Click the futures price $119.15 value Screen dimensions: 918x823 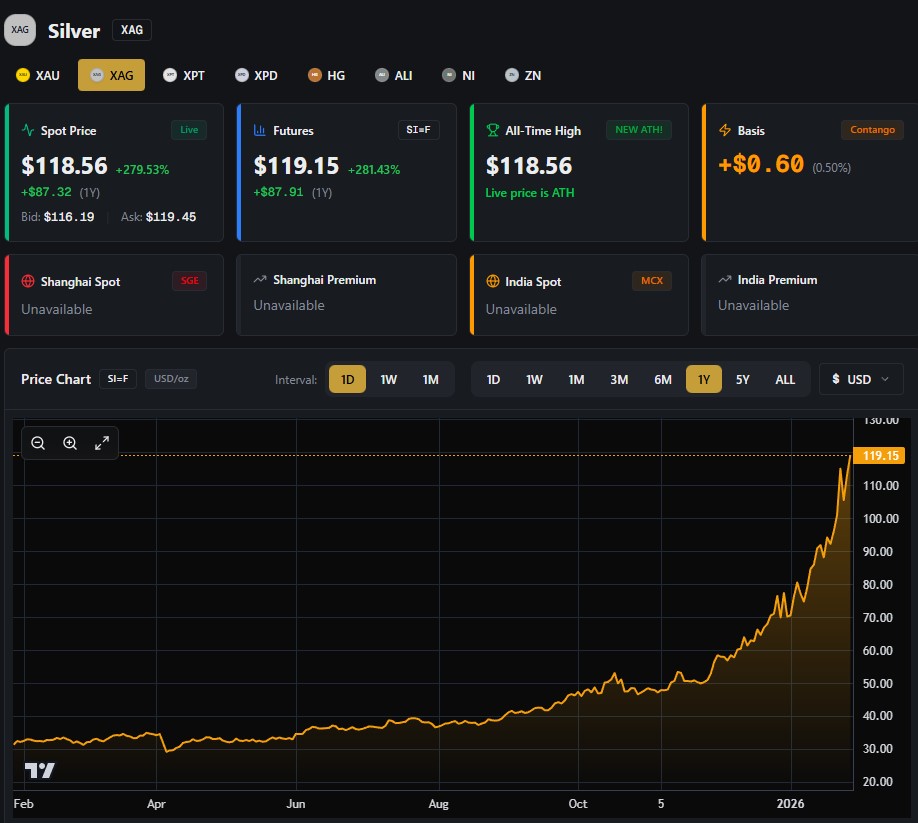[296, 166]
